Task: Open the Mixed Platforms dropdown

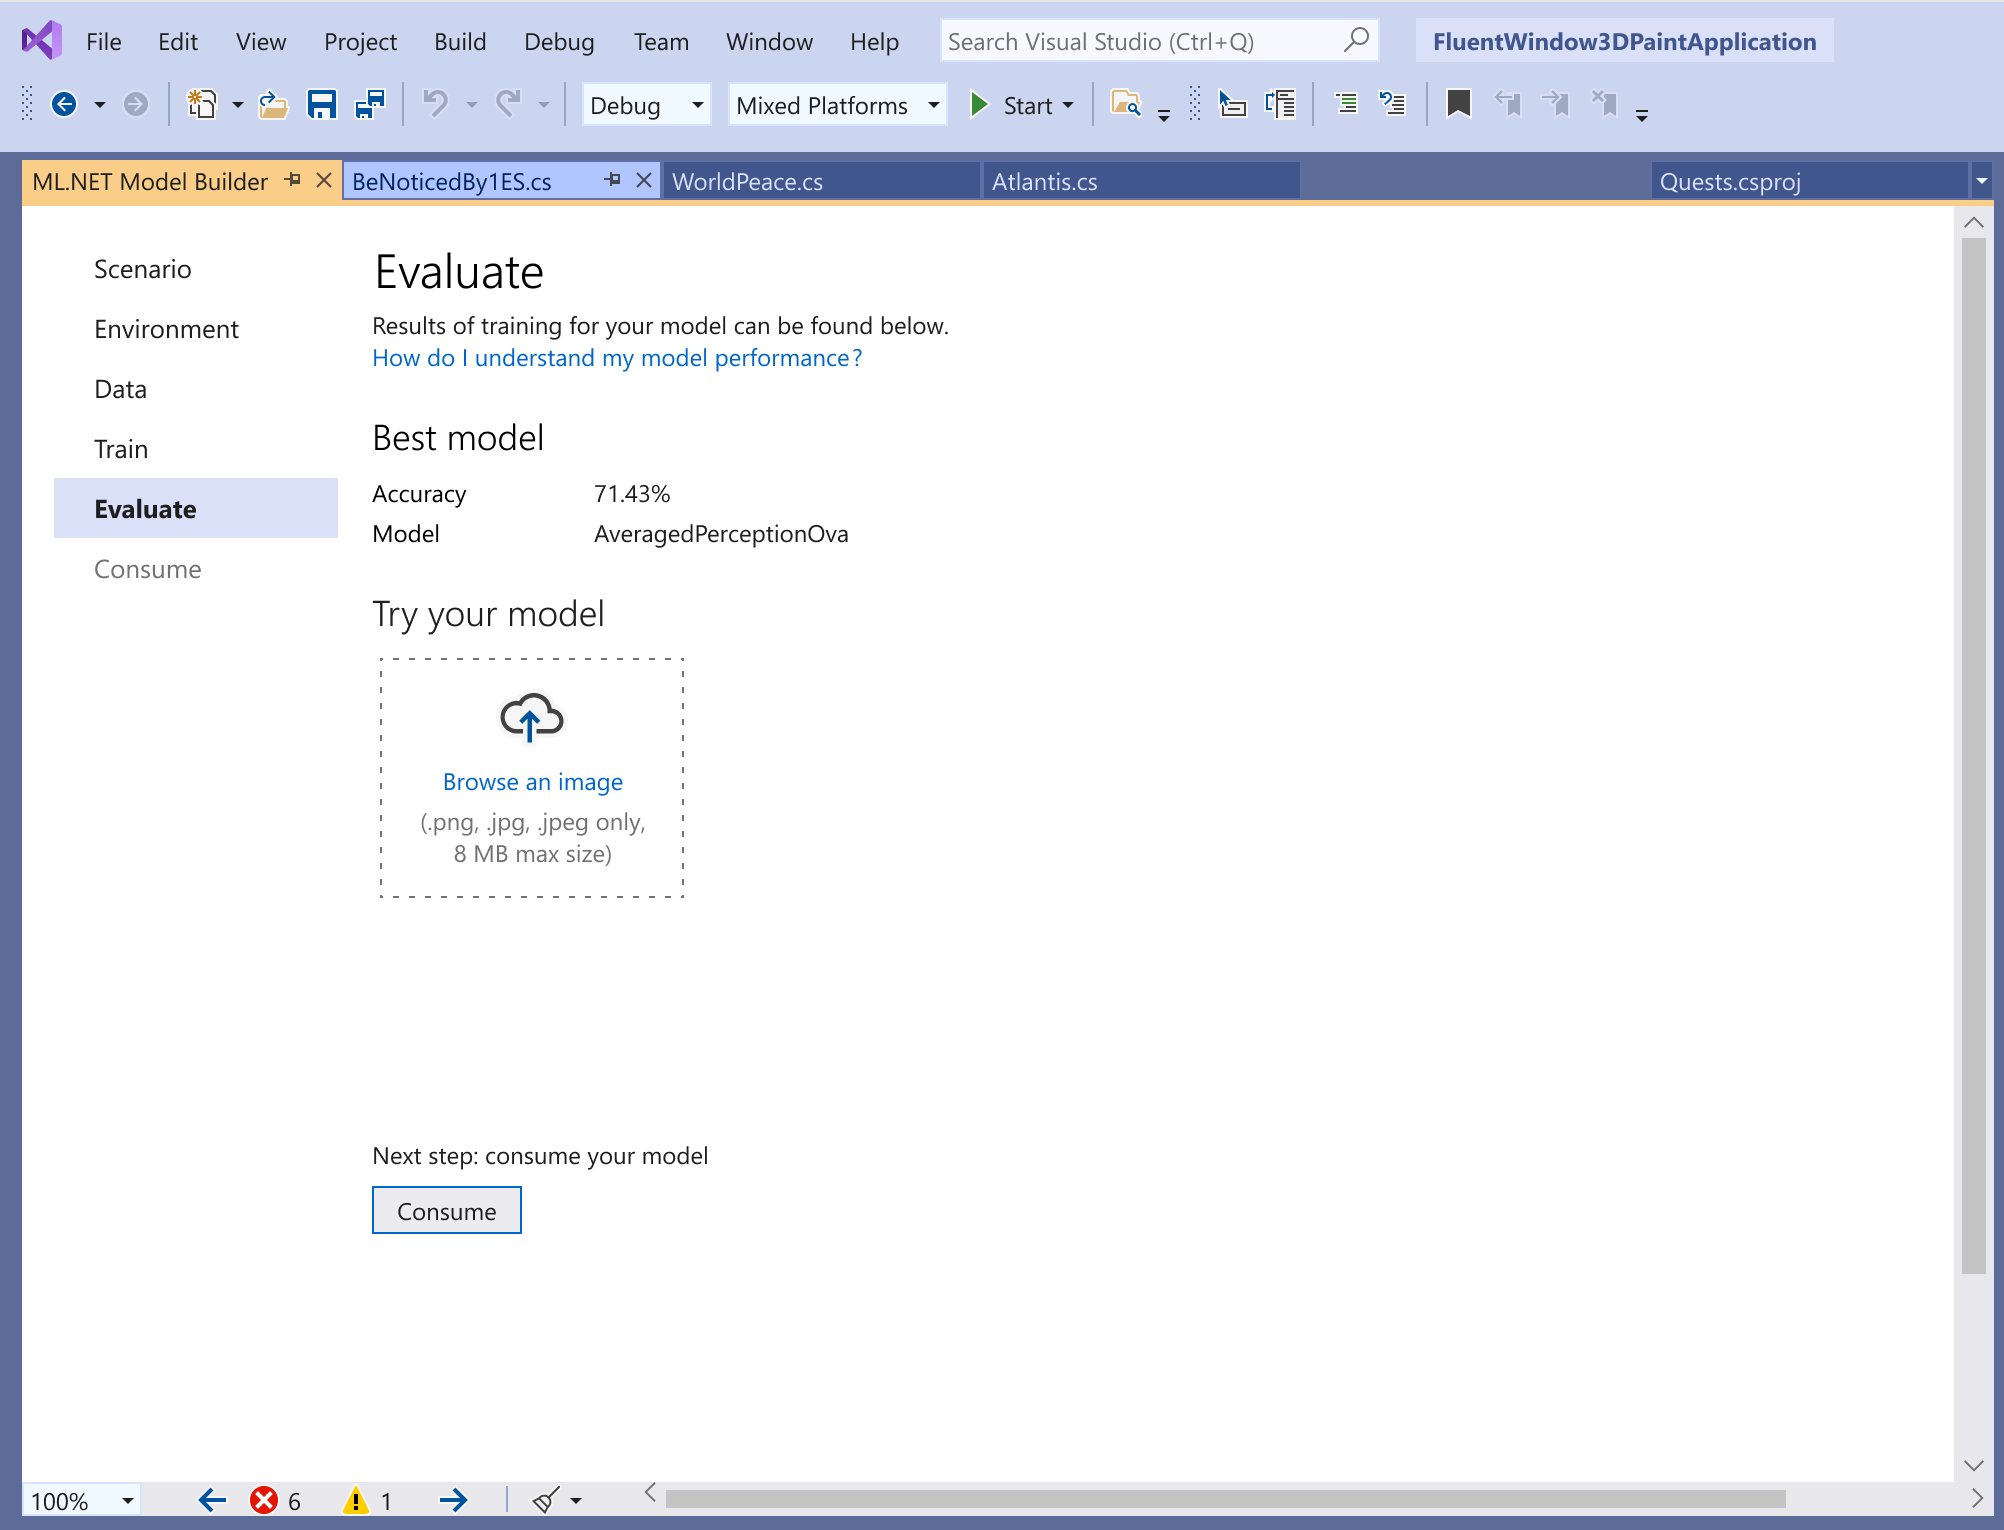Action: [836, 104]
